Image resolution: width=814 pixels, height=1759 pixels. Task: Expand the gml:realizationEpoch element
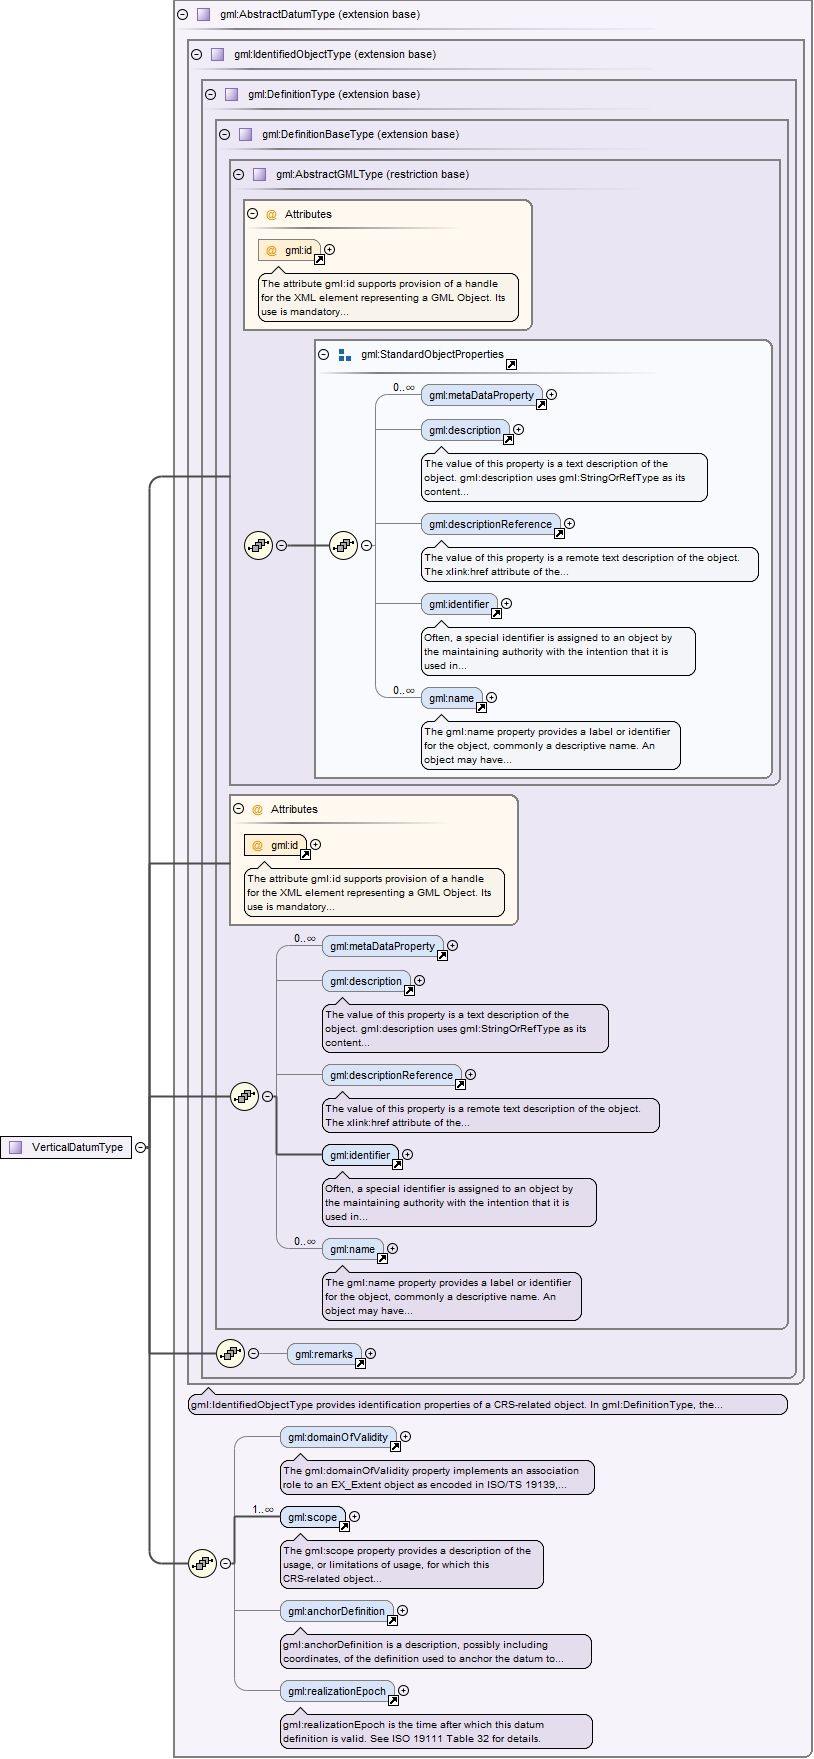403,1691
